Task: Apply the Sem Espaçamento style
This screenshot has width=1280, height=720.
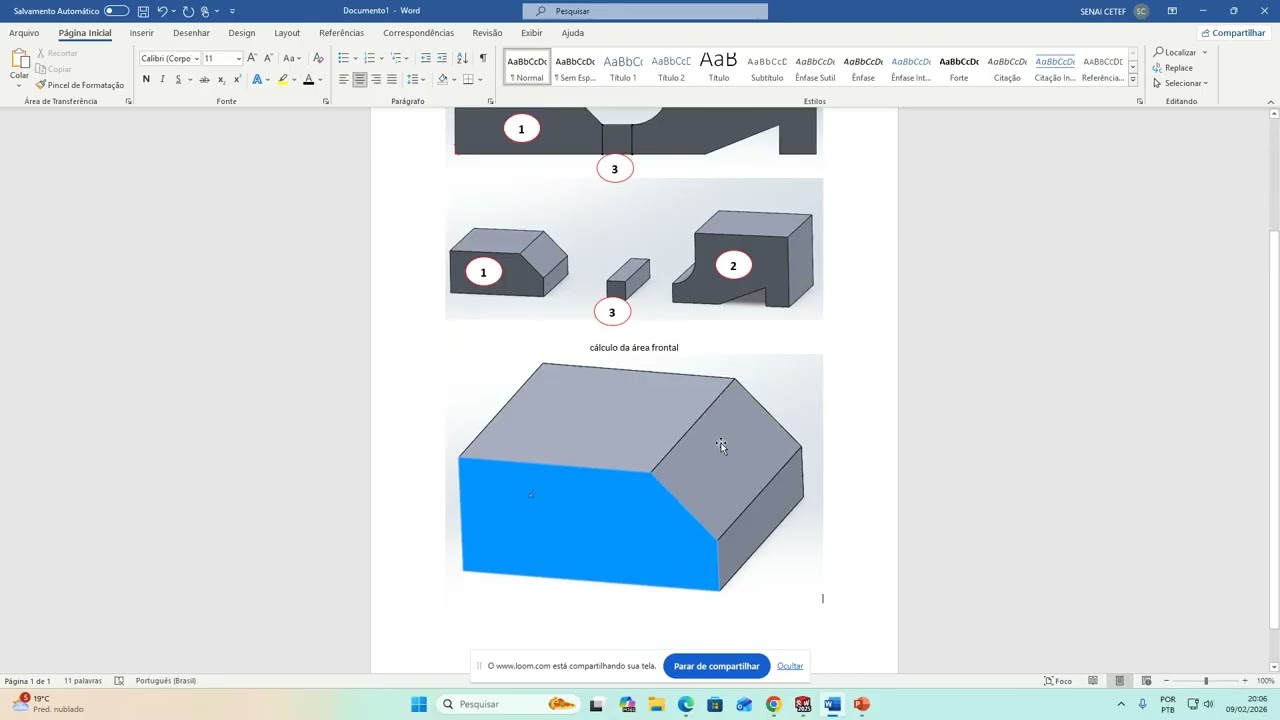Action: 575,67
